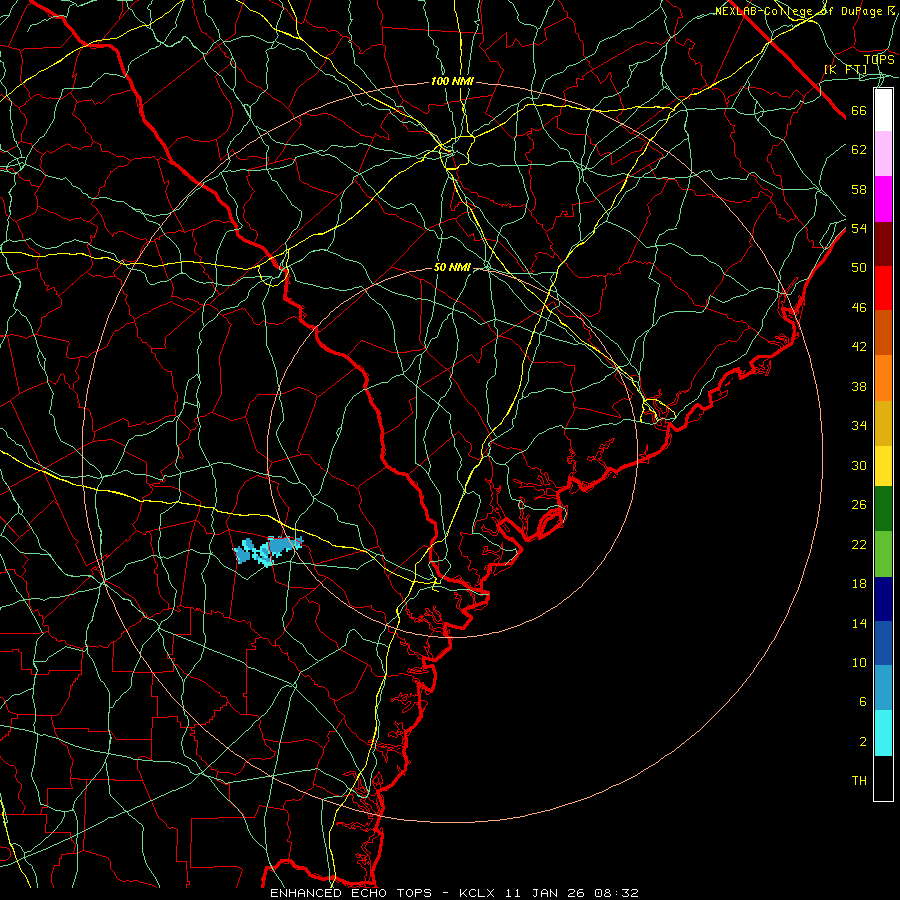Click the Enhanced Echo Tops title caption
Image resolution: width=900 pixels, height=900 pixels.
(x=454, y=893)
